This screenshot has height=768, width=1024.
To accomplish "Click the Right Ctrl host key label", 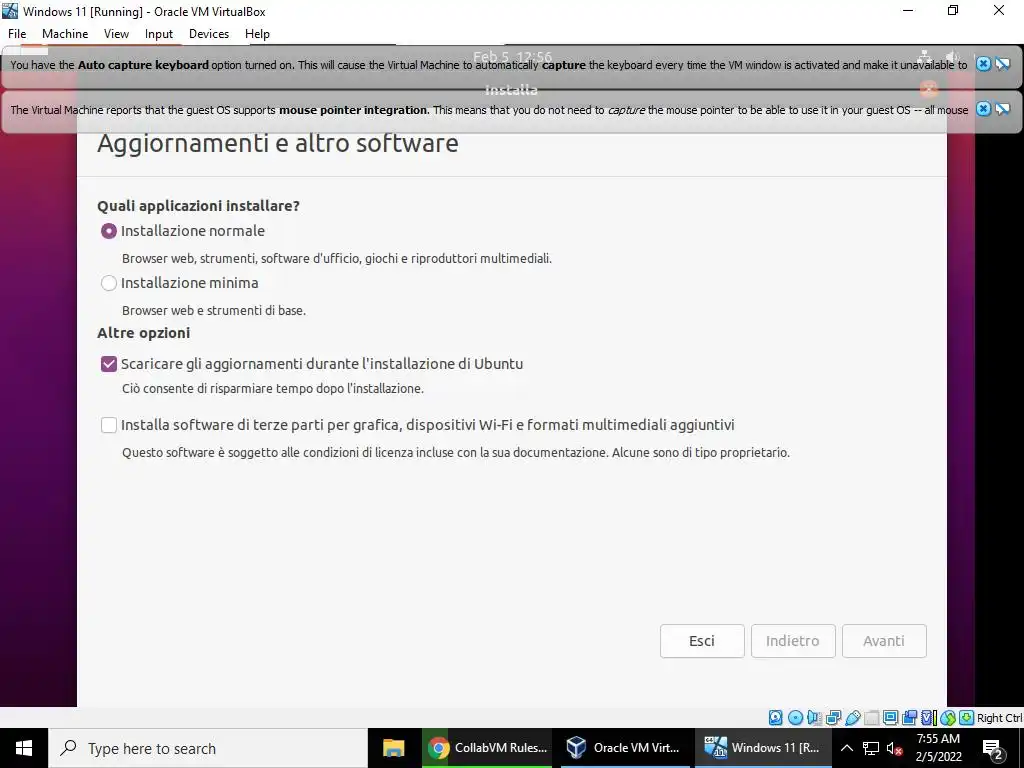I will 999,718.
